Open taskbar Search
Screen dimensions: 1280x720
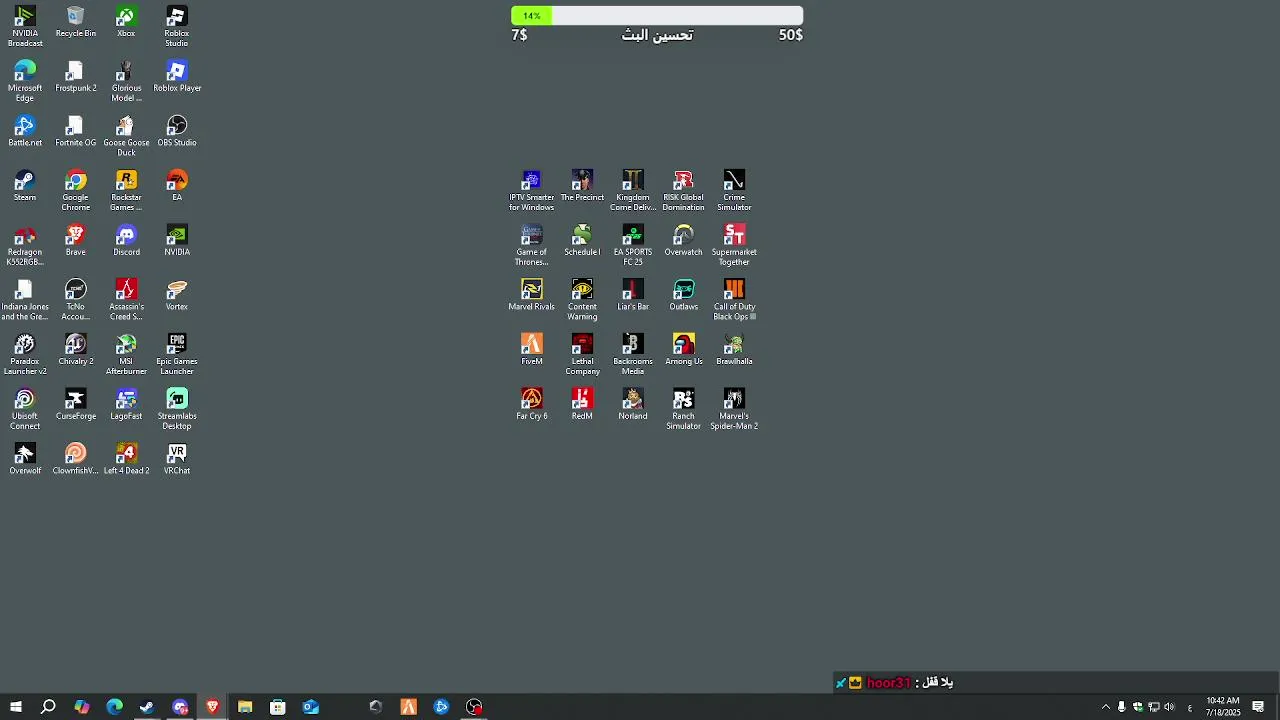(x=48, y=707)
